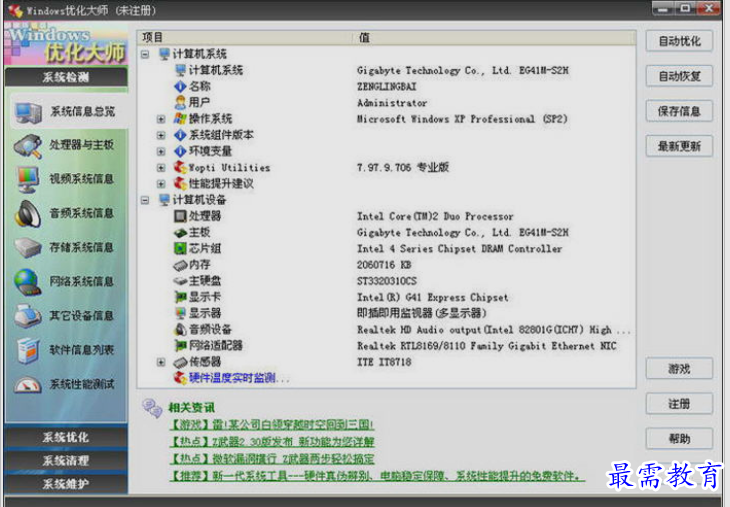
Task: Click the 用户 person icon in tree
Action: pyautogui.click(x=180, y=102)
